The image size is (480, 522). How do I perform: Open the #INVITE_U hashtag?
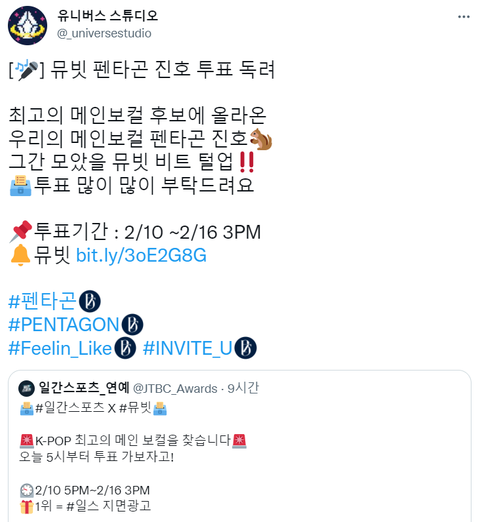(x=187, y=348)
